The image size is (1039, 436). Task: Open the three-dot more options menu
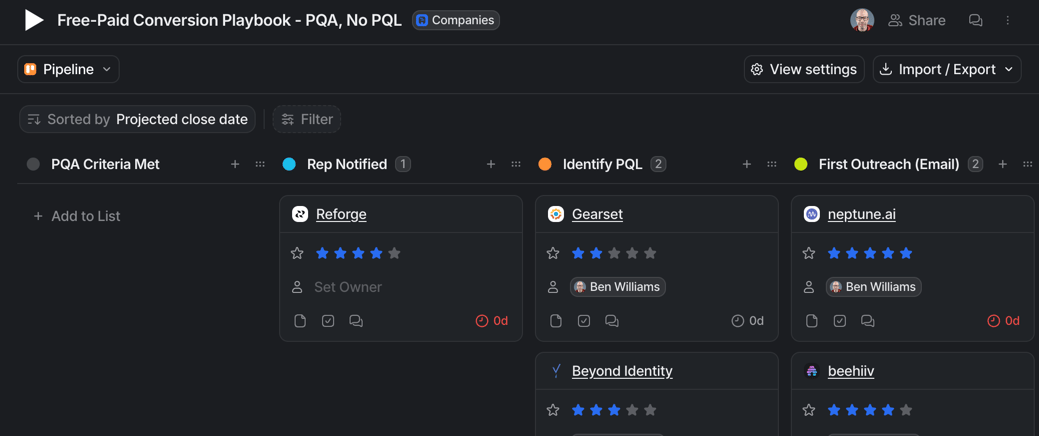1008,21
